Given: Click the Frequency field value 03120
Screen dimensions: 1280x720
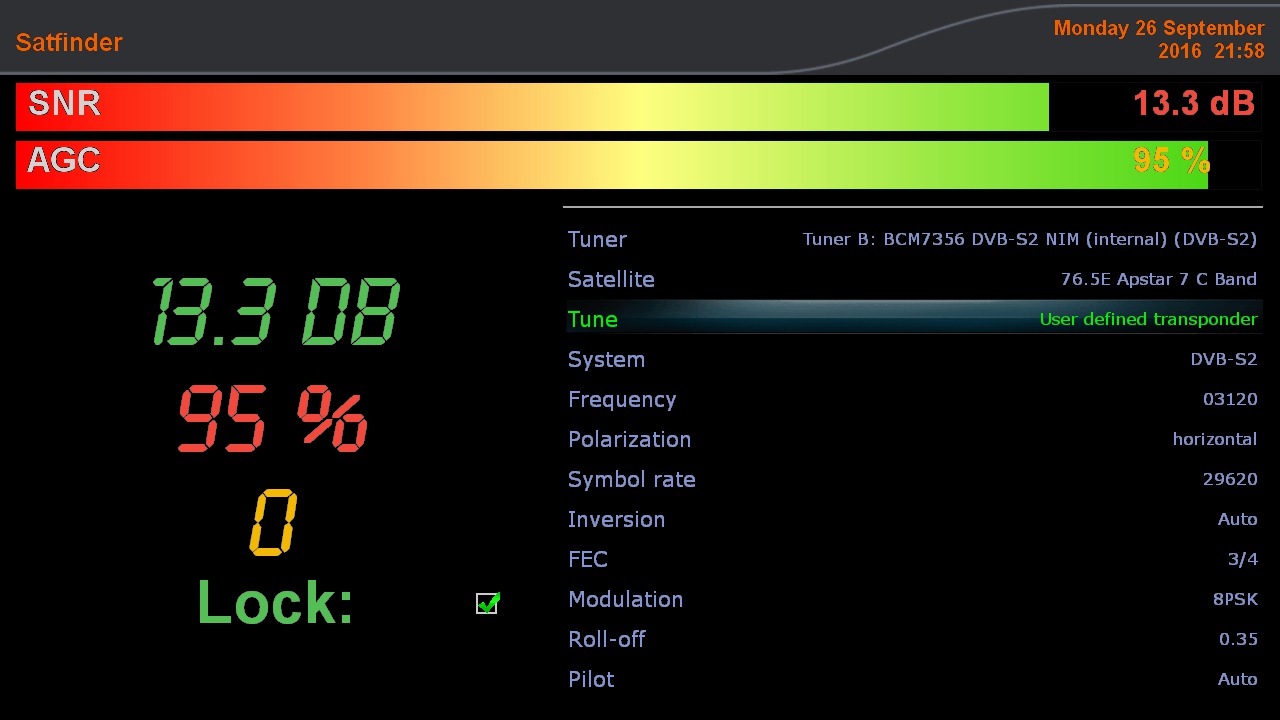Looking at the screenshot, I should pos(1229,400).
